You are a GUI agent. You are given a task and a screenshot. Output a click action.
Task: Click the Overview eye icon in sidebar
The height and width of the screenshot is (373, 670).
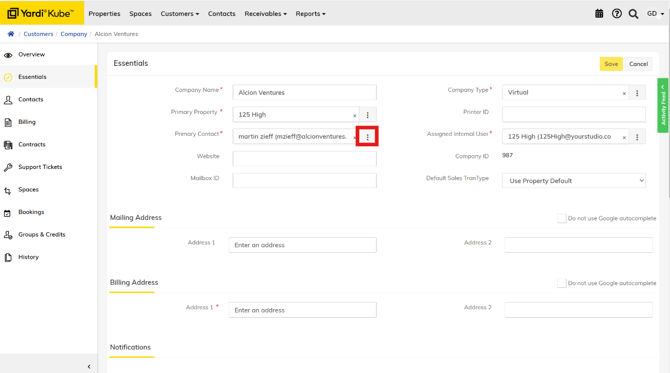(8, 55)
